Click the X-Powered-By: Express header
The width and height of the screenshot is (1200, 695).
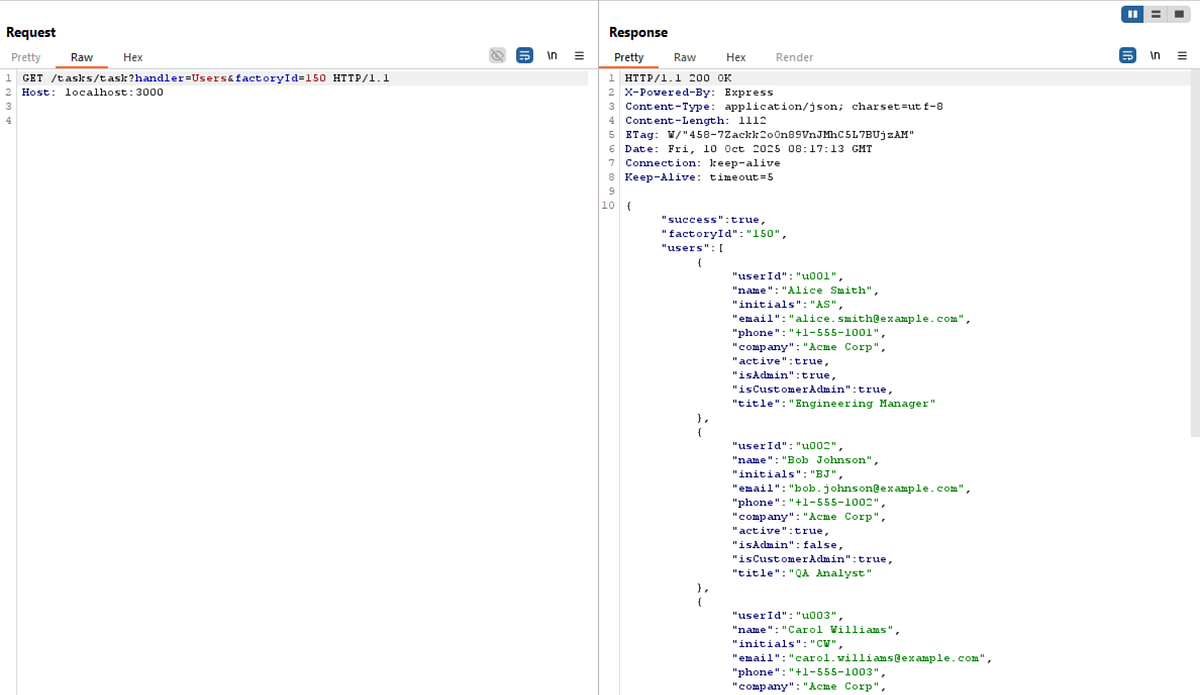click(x=699, y=92)
